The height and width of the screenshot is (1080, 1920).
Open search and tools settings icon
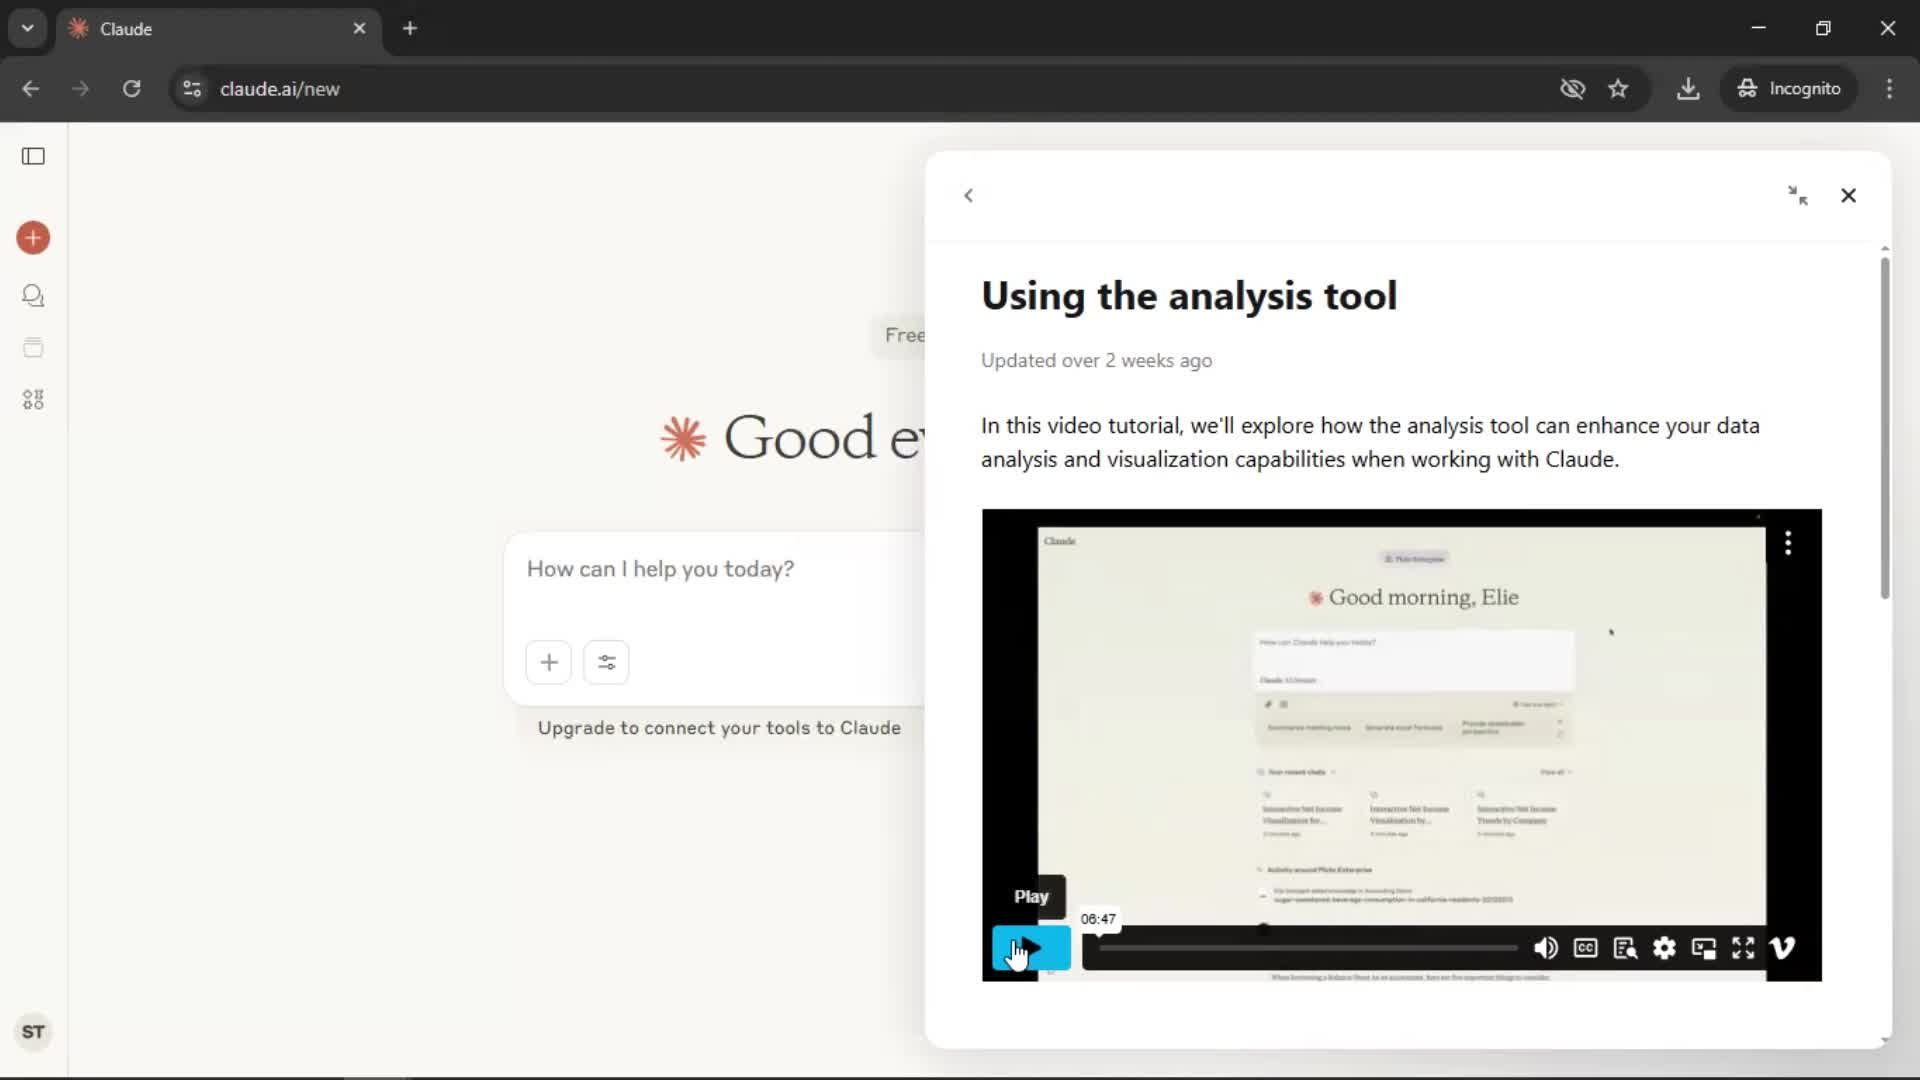(606, 662)
